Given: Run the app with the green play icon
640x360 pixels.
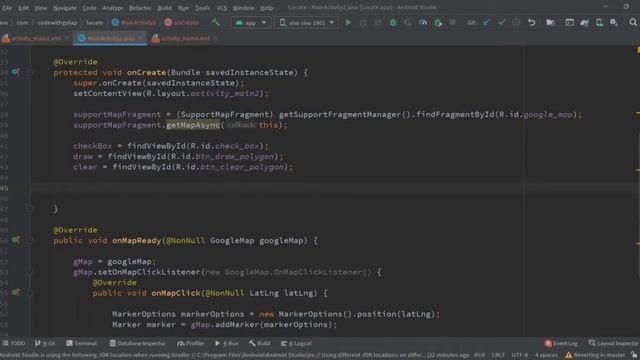Looking at the screenshot, I should click(x=348, y=22).
